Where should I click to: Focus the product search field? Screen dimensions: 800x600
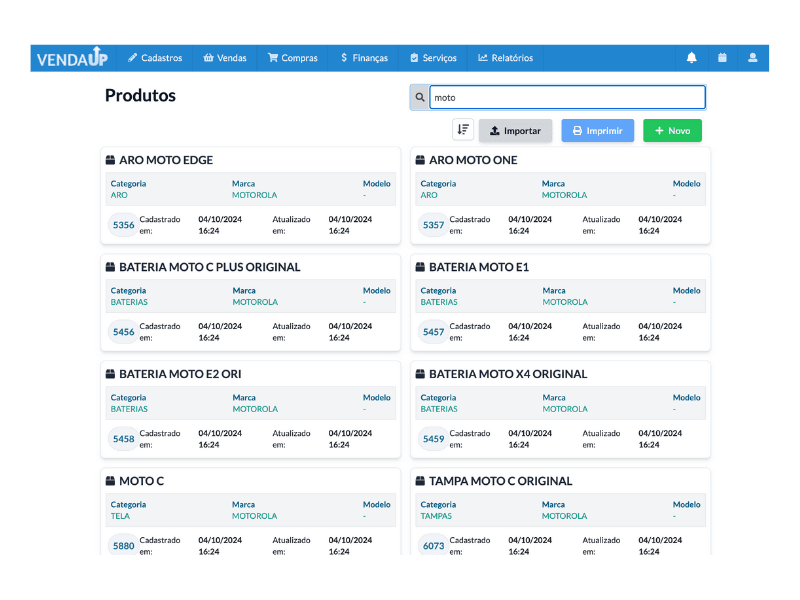[567, 97]
